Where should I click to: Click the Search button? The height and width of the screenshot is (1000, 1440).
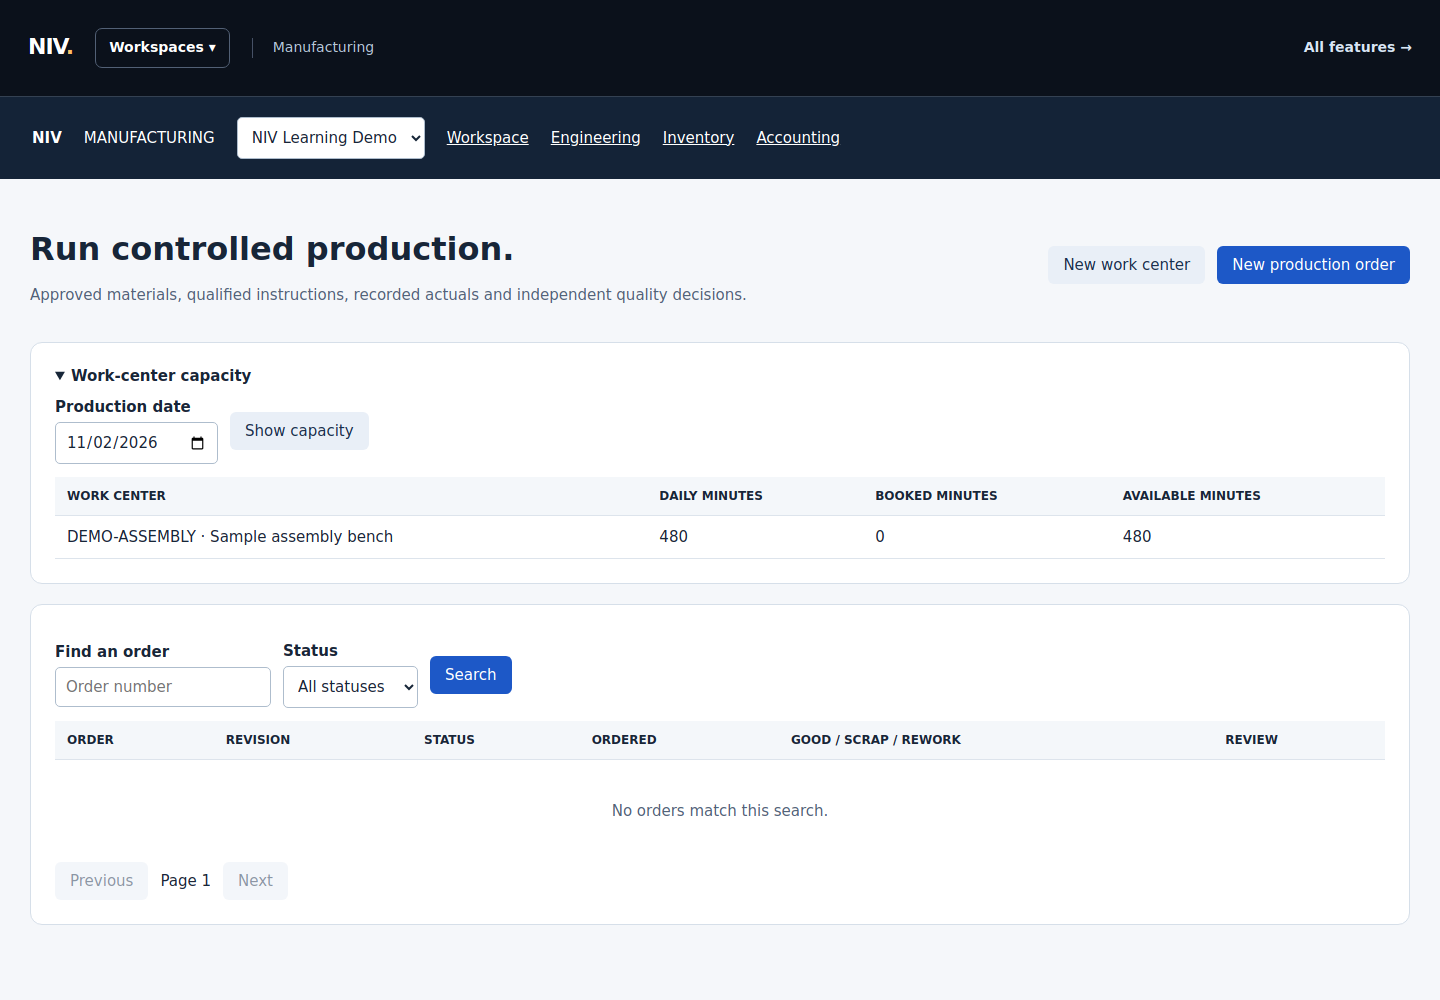point(471,675)
